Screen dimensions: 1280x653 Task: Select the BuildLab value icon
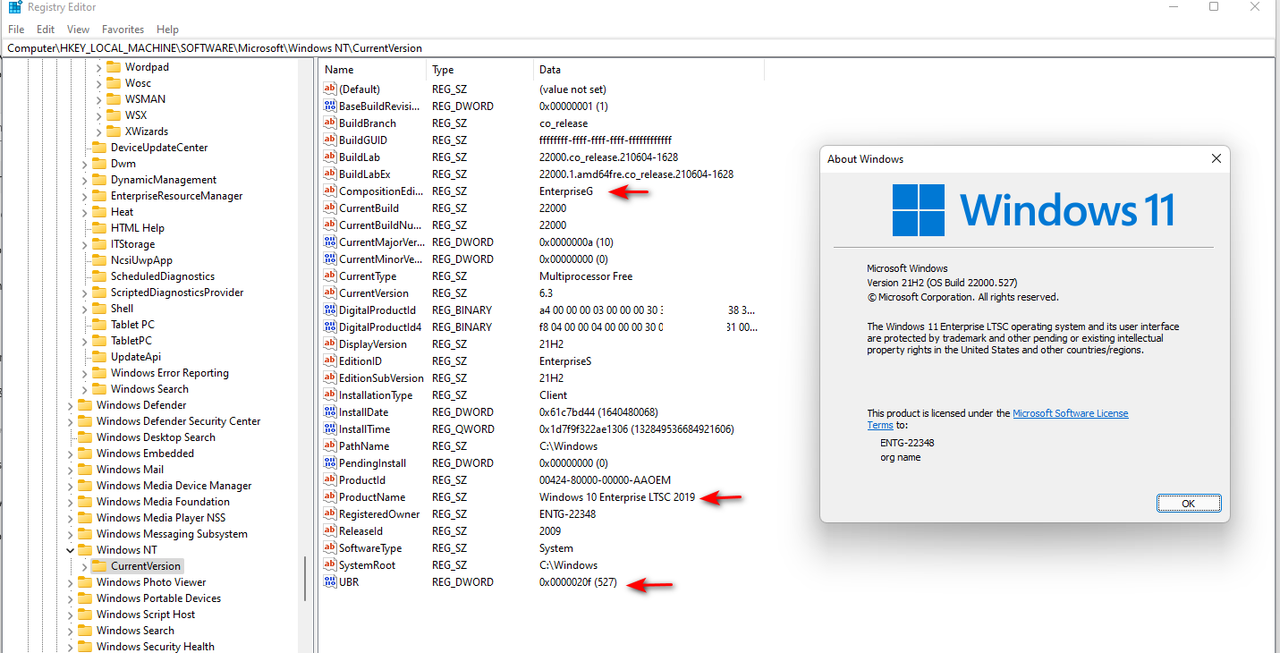coord(331,157)
